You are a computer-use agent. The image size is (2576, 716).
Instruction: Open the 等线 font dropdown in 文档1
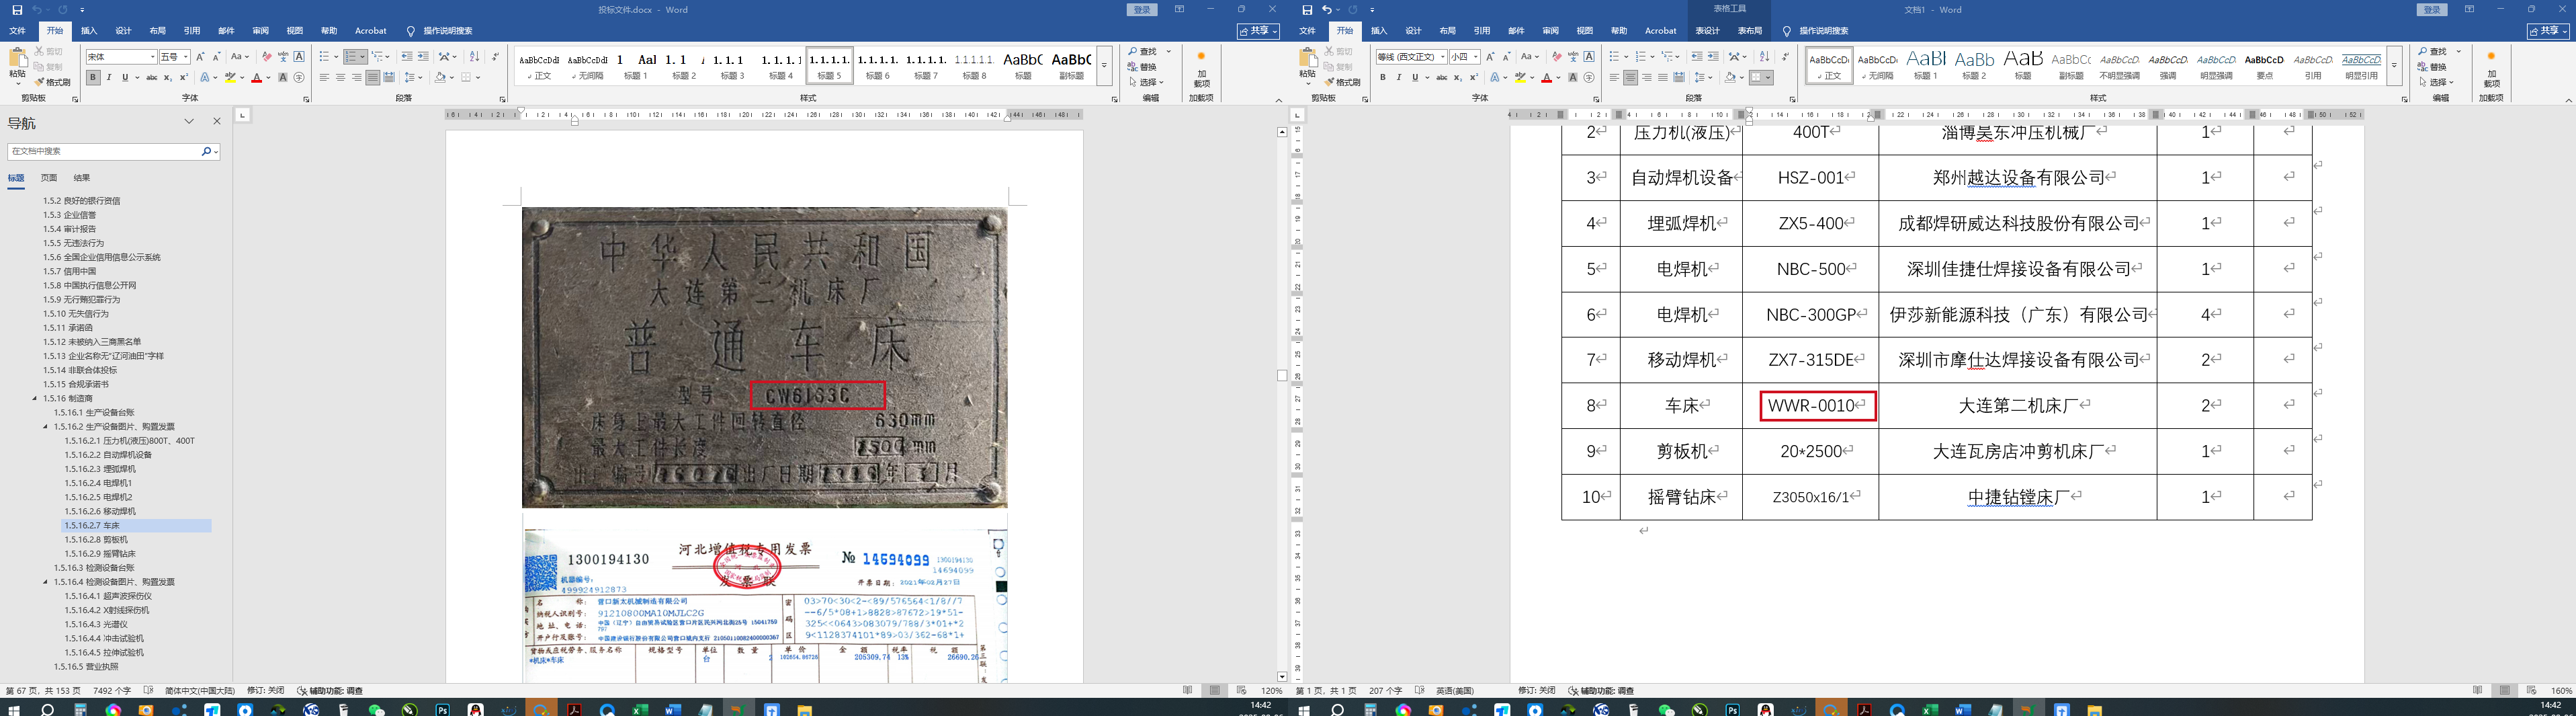click(1442, 57)
